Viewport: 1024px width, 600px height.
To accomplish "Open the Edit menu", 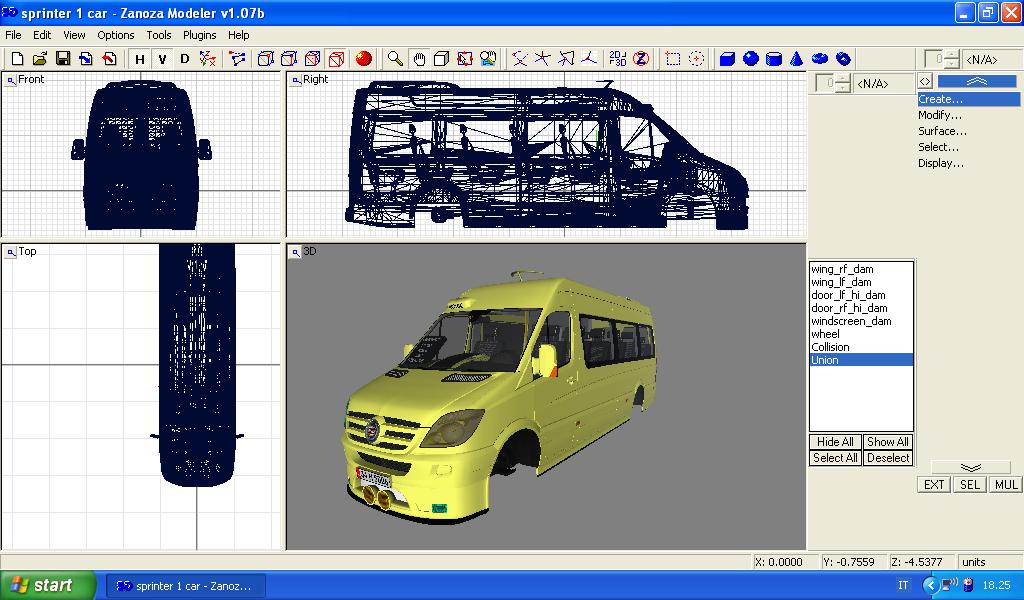I will coord(42,35).
